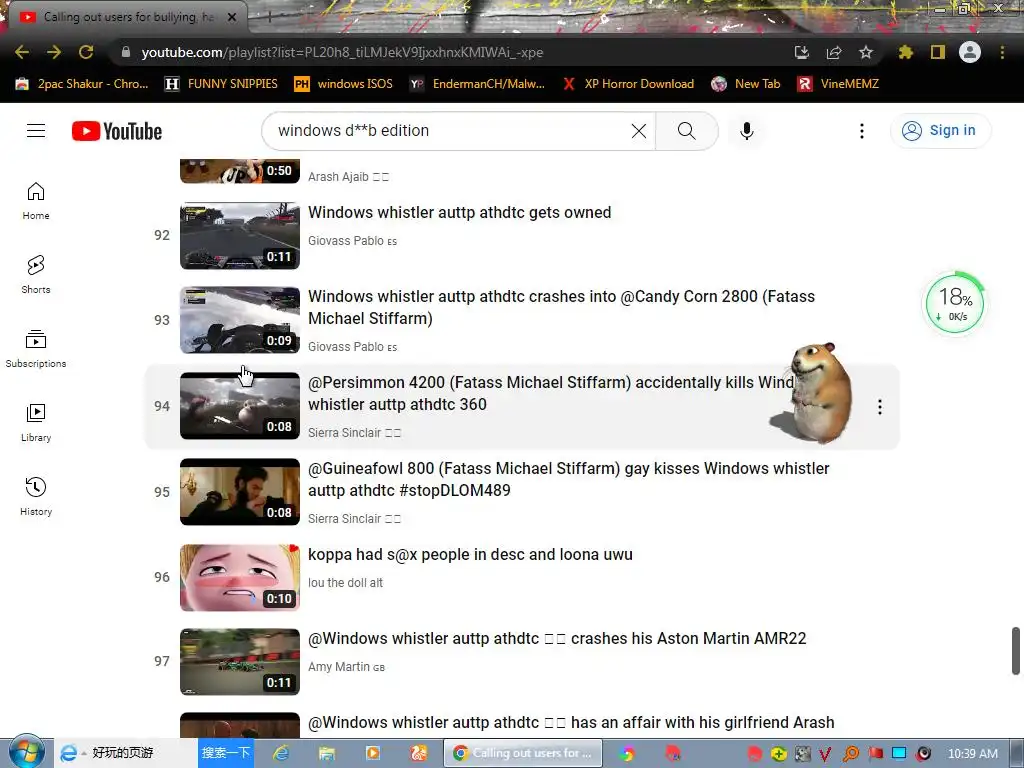1024x768 pixels.
Task: Click the Sign in button
Action: point(940,131)
